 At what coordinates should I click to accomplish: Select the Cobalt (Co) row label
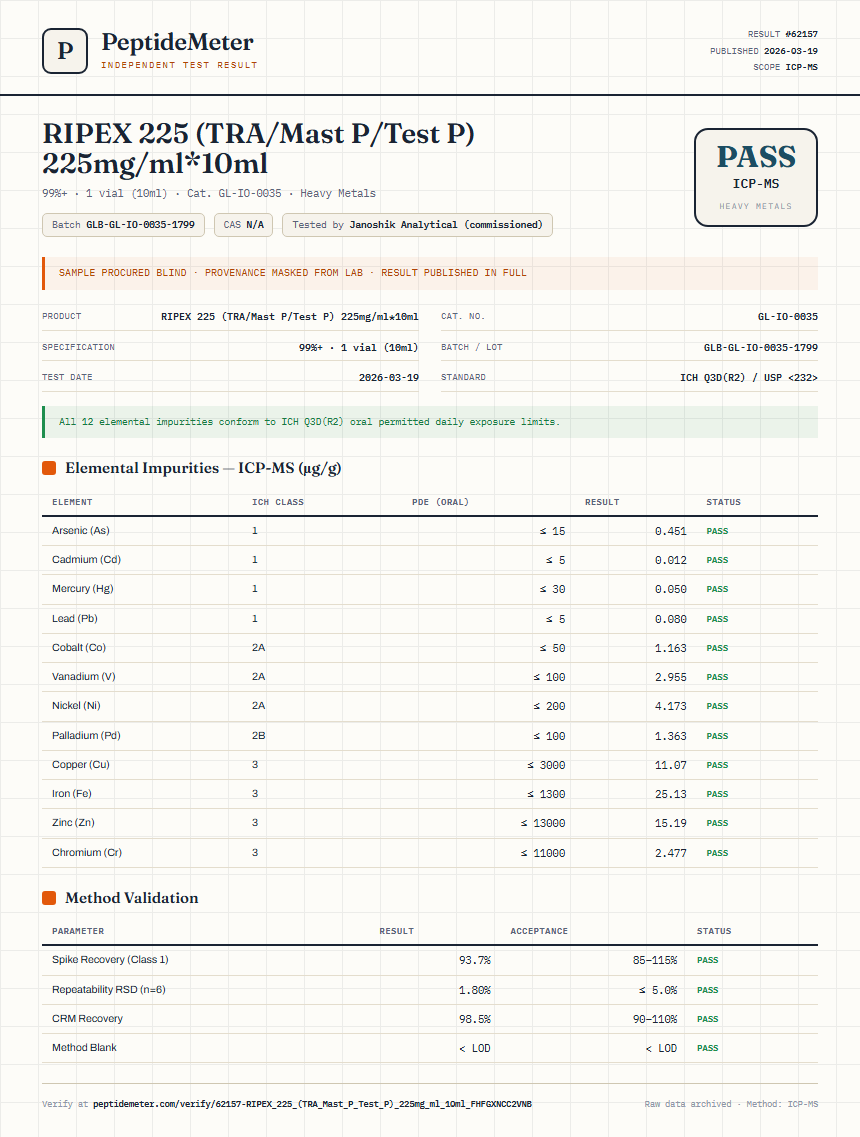[x=79, y=648]
